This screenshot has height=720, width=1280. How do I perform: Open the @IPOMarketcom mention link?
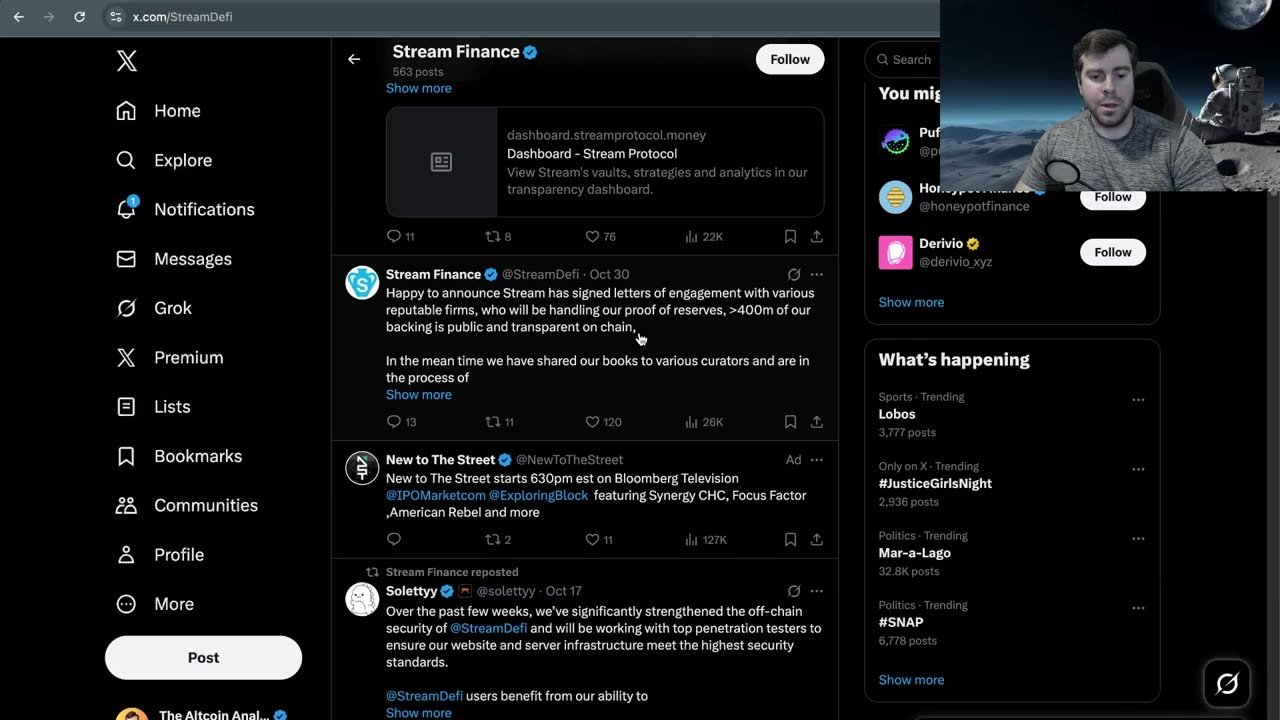click(x=435, y=495)
